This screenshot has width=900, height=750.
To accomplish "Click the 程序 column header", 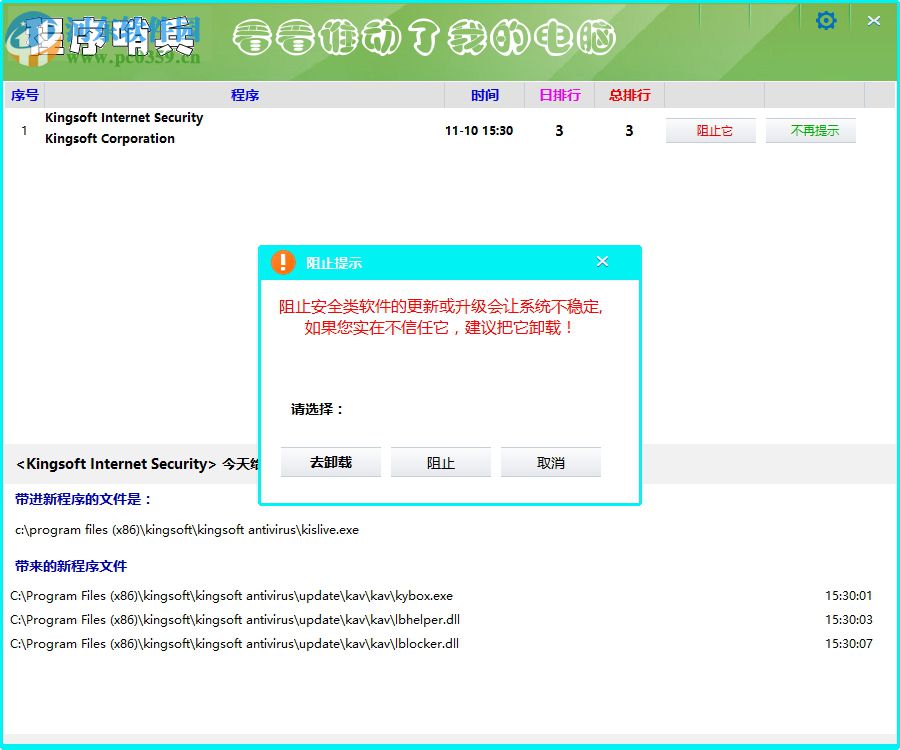I will coord(245,95).
